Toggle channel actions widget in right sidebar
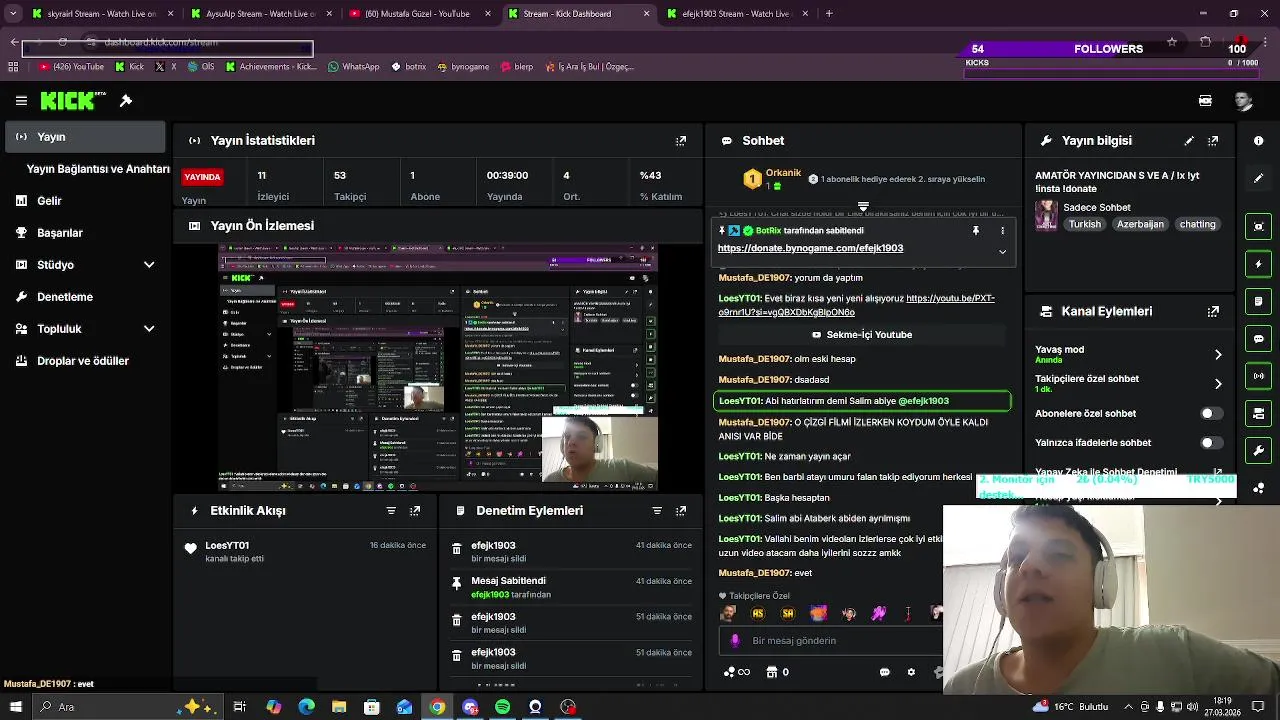 [1259, 413]
